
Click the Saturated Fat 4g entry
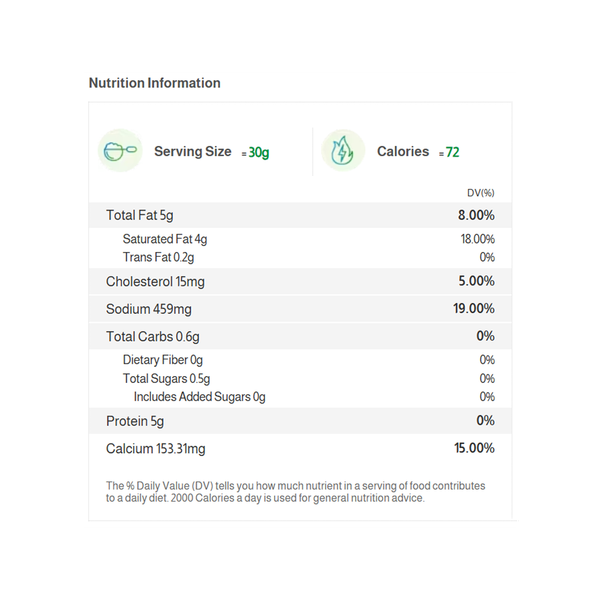coord(165,239)
